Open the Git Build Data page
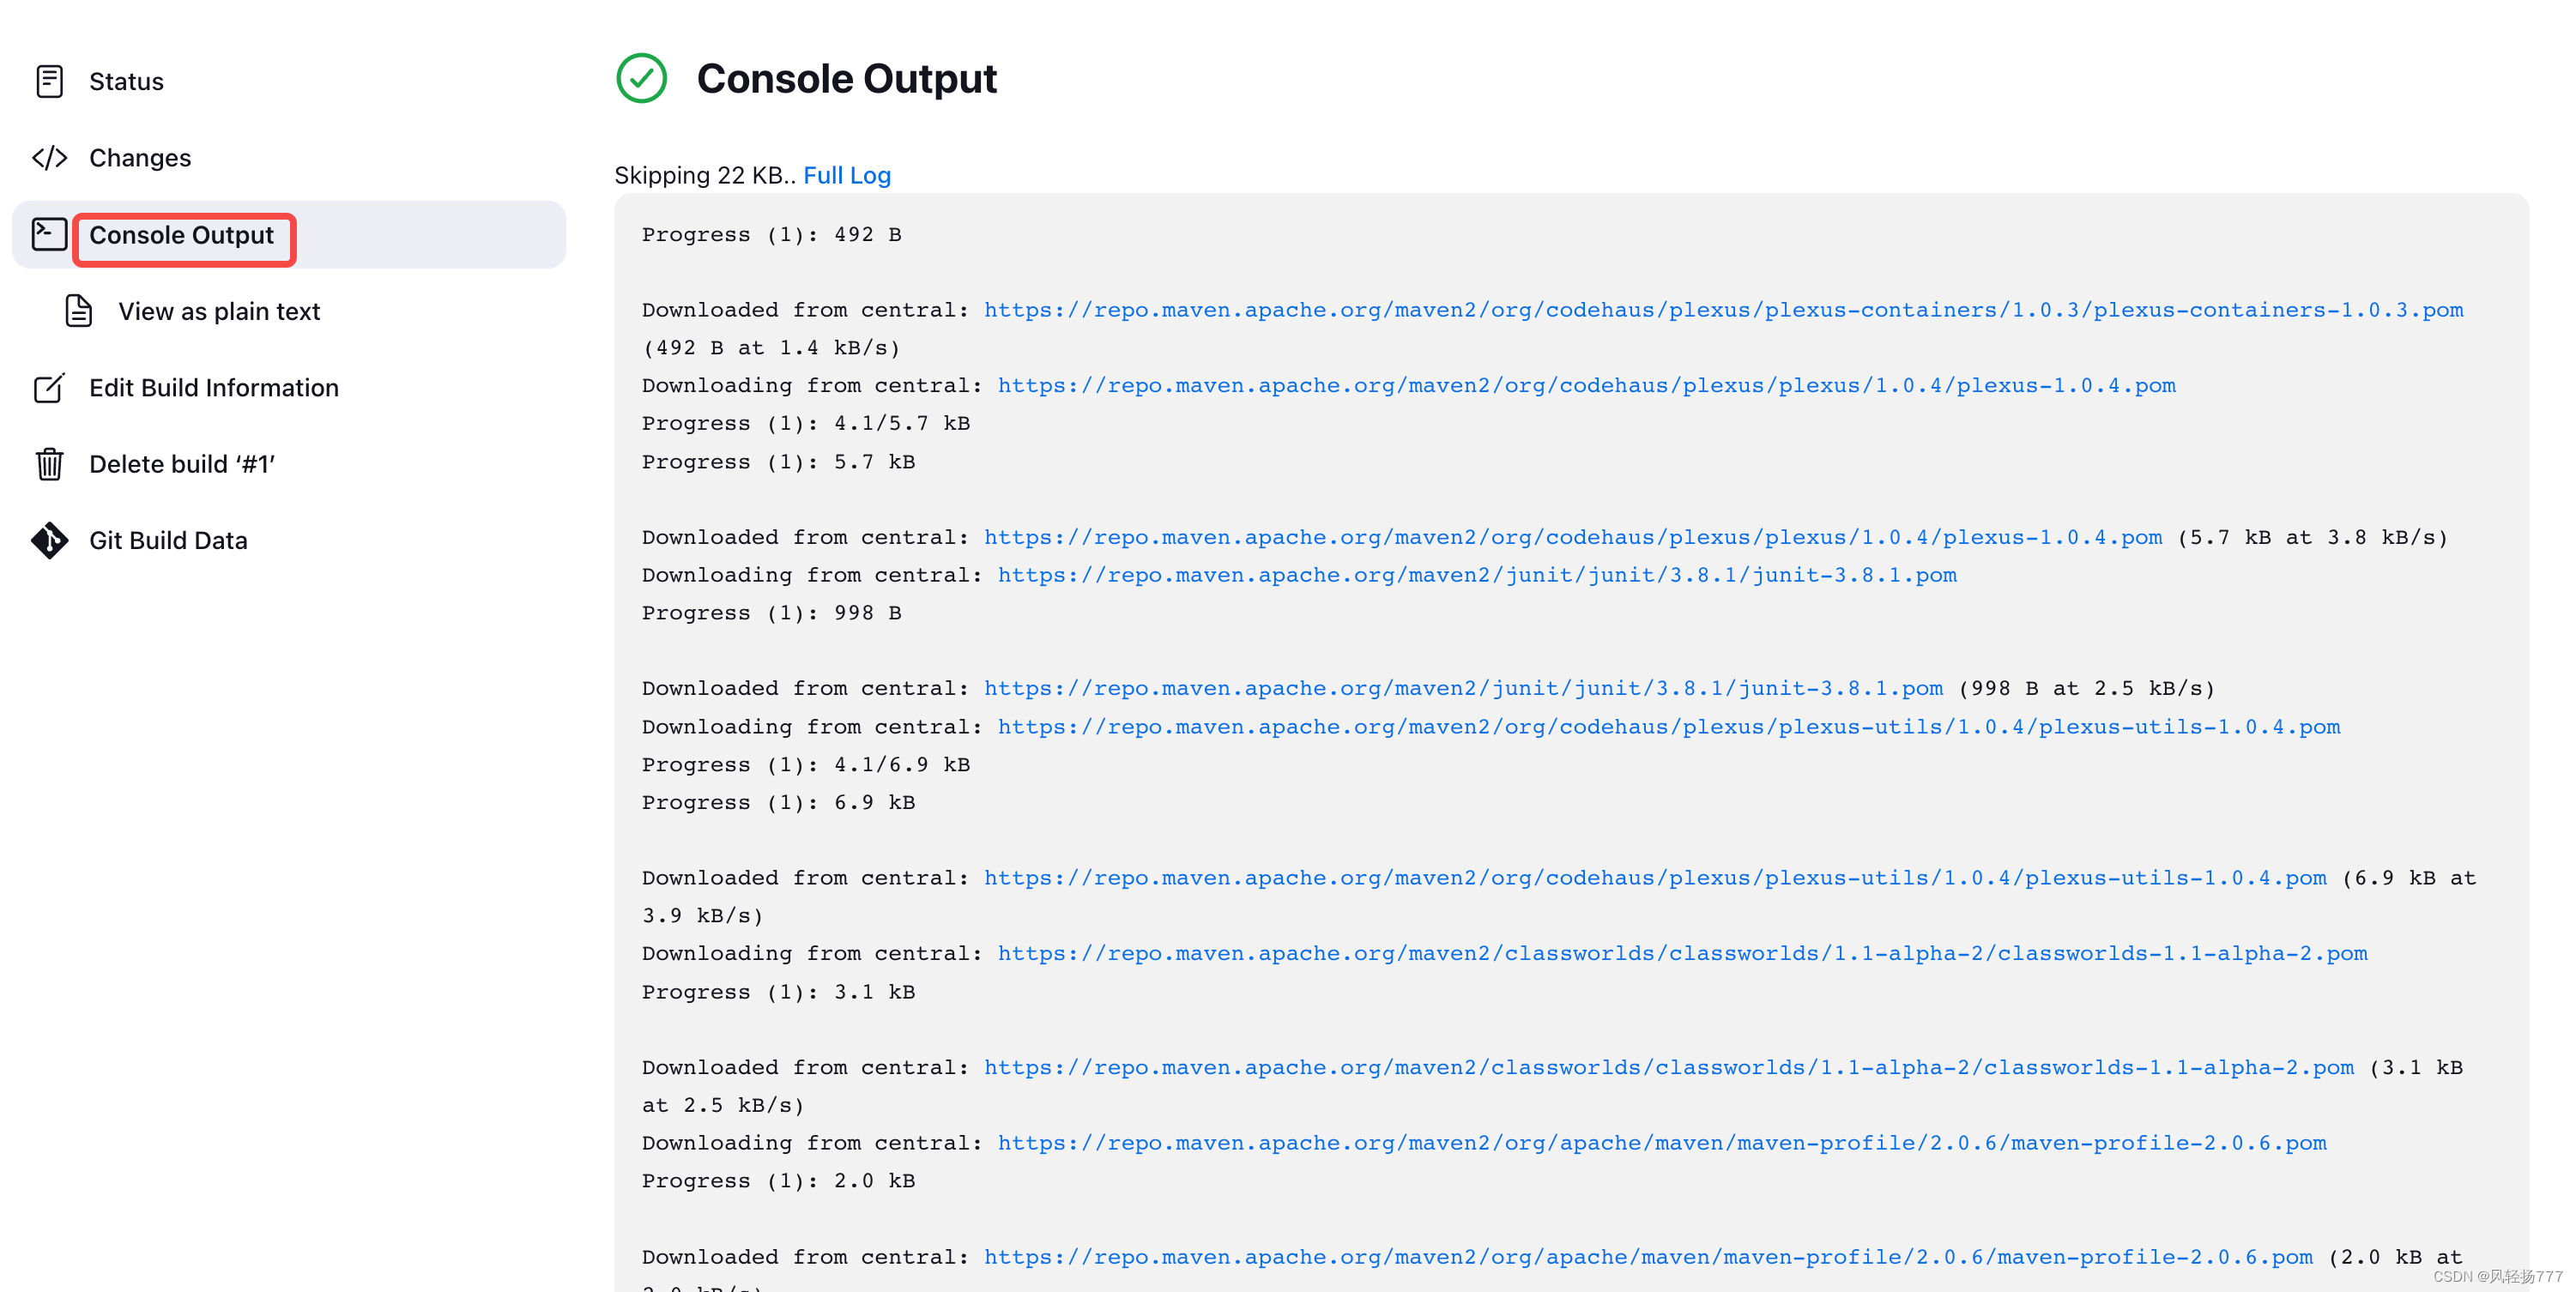 (x=168, y=540)
